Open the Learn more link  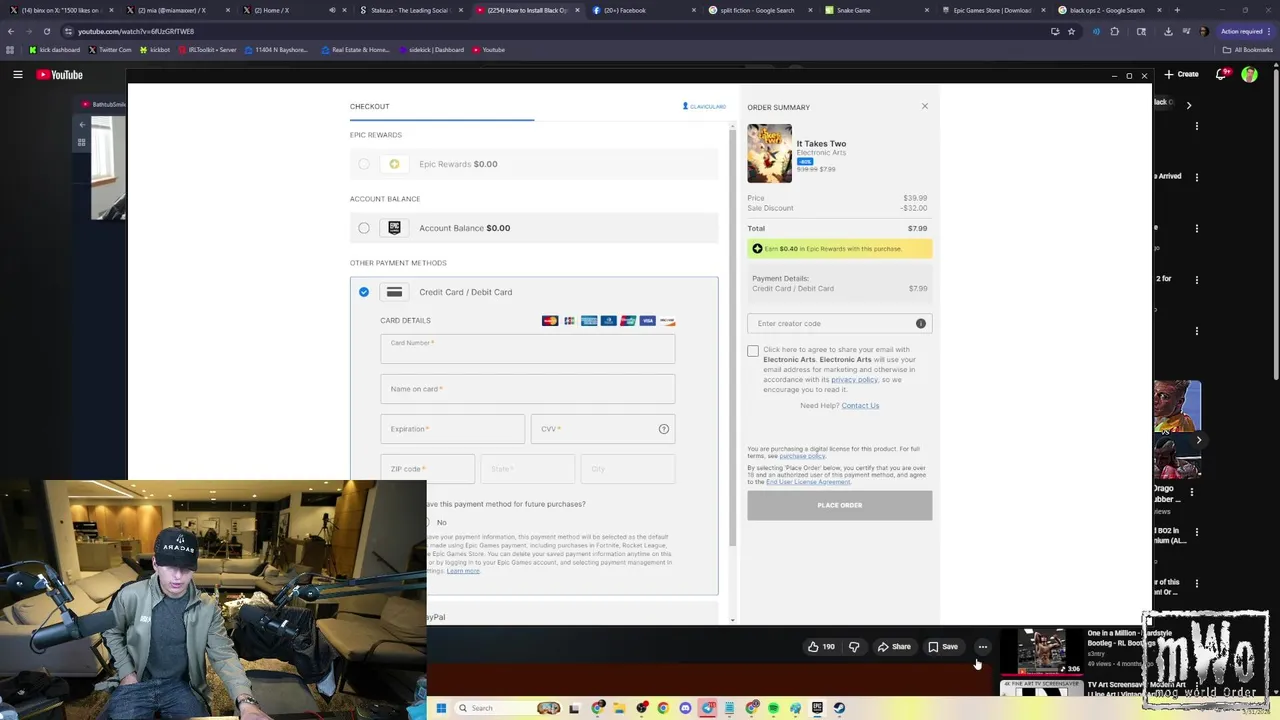tap(463, 571)
